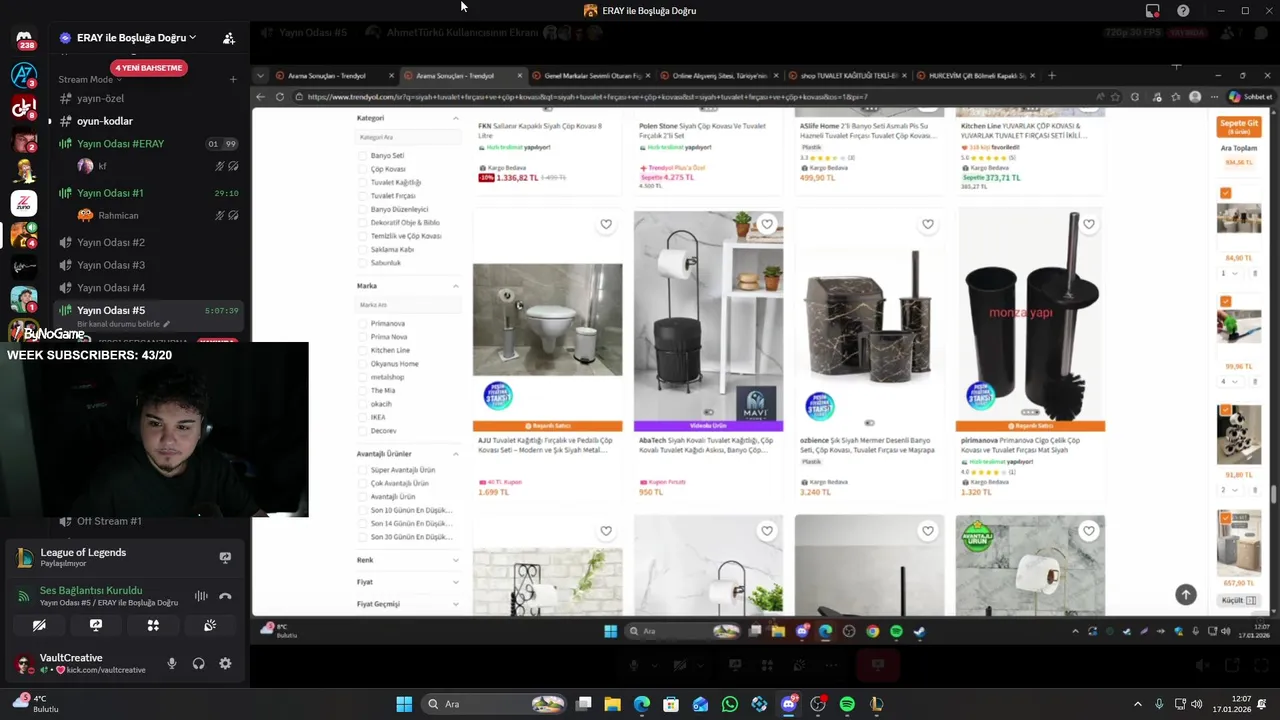Set channel status via Bir kanal durumu belirle
Image resolution: width=1280 pixels, height=720 pixels.
pyautogui.click(x=123, y=324)
